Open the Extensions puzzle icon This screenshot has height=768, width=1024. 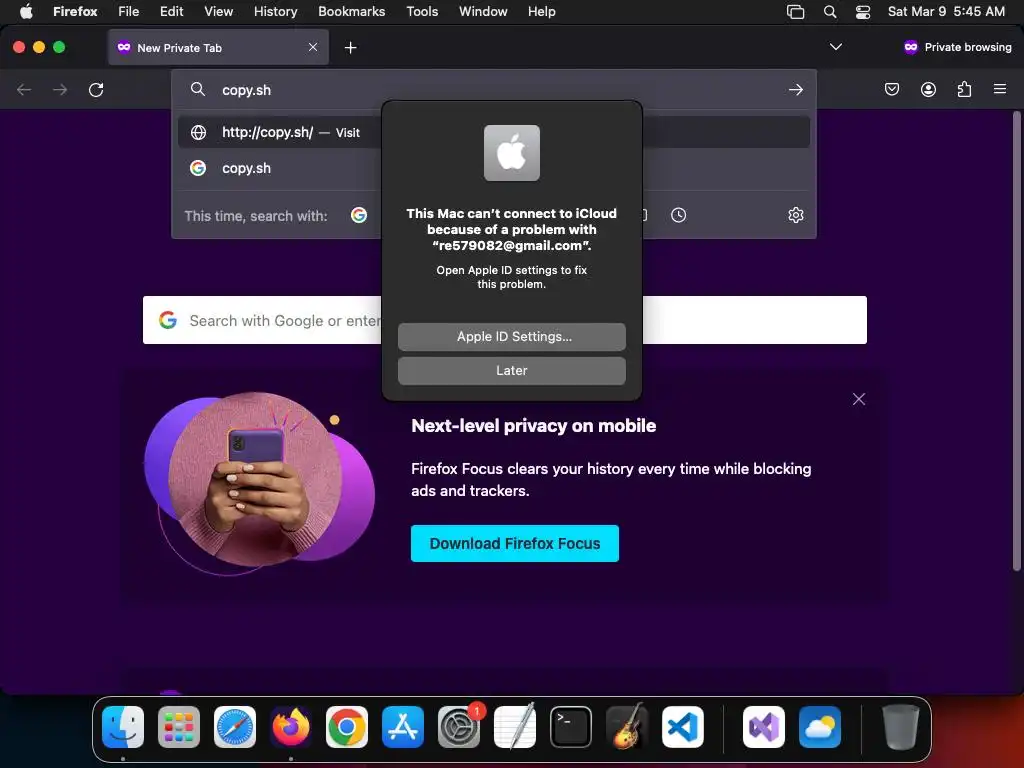coord(964,89)
